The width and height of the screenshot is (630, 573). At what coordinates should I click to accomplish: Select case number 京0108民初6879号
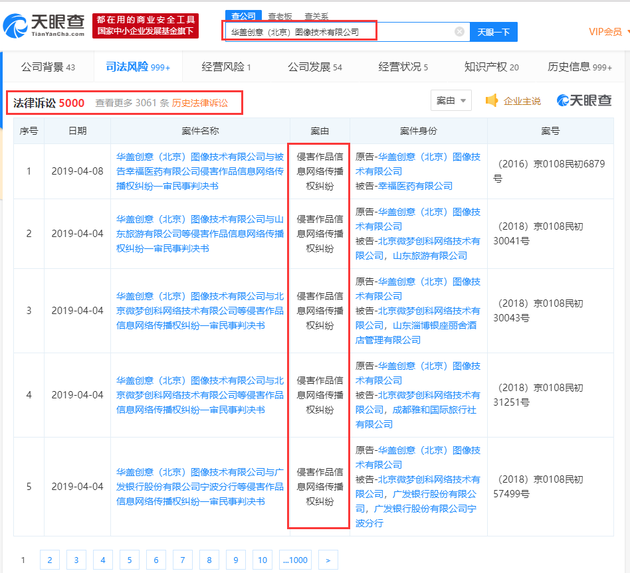549,171
